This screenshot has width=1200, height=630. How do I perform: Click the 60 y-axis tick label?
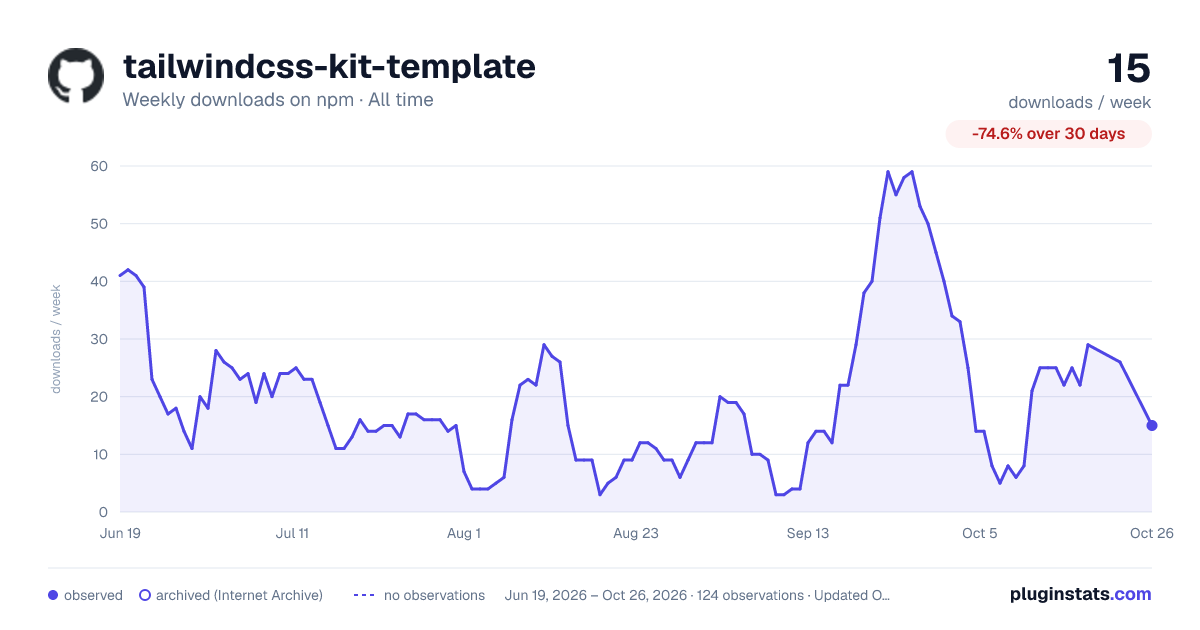pyautogui.click(x=99, y=166)
